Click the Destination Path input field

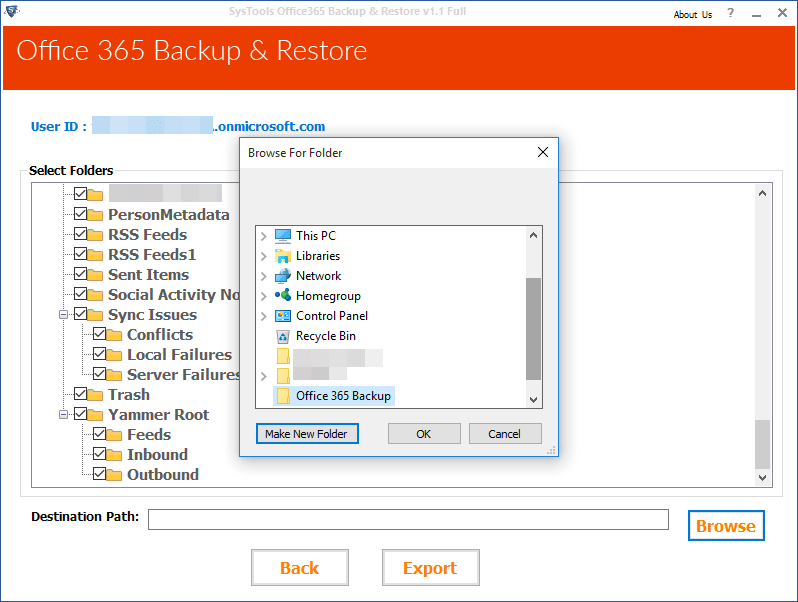point(408,520)
